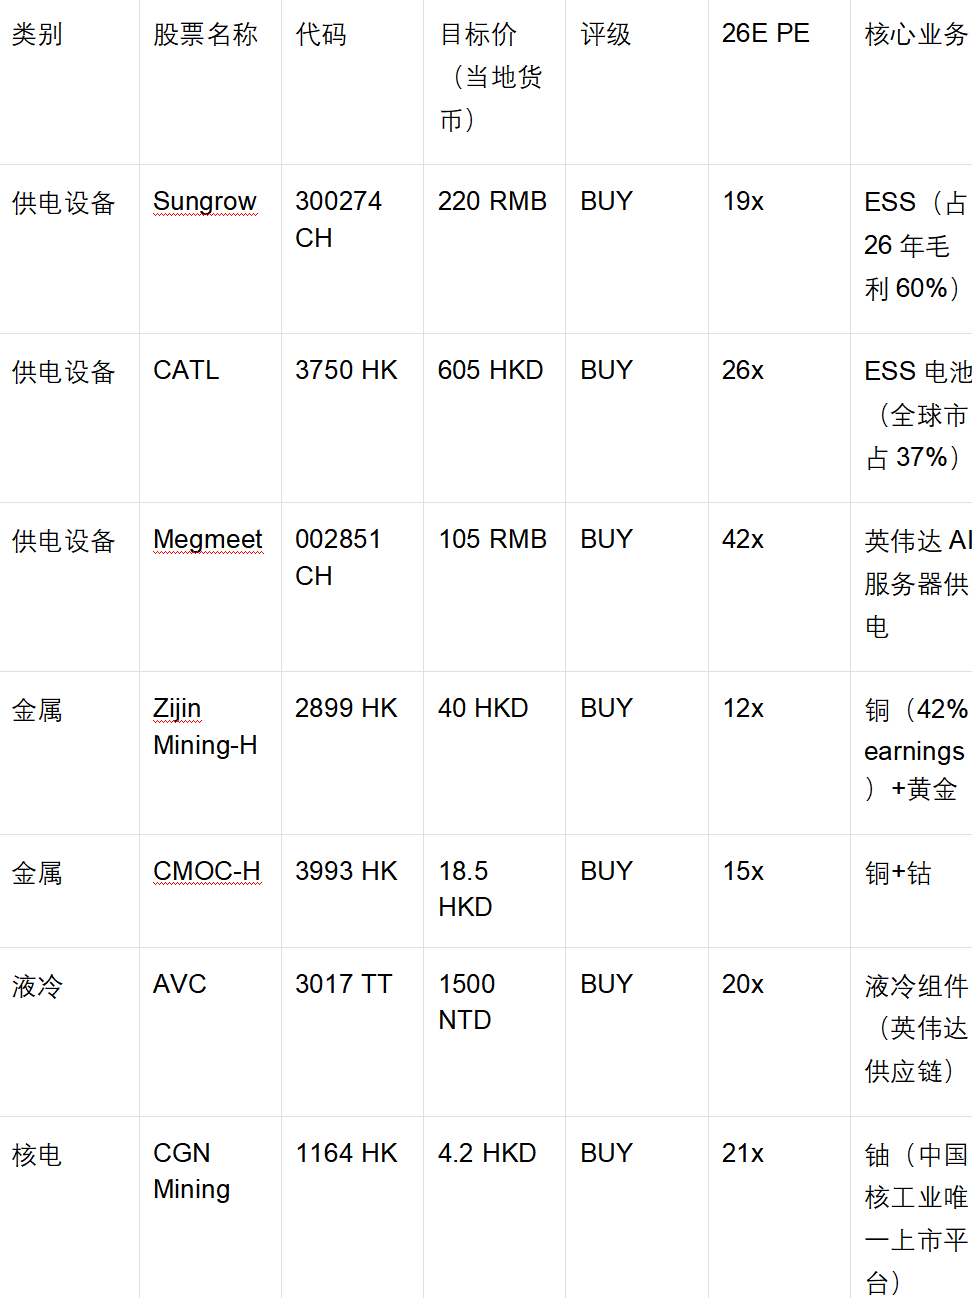The image size is (972, 1298).
Task: Select the 股票名称 column header
Action: [205, 35]
